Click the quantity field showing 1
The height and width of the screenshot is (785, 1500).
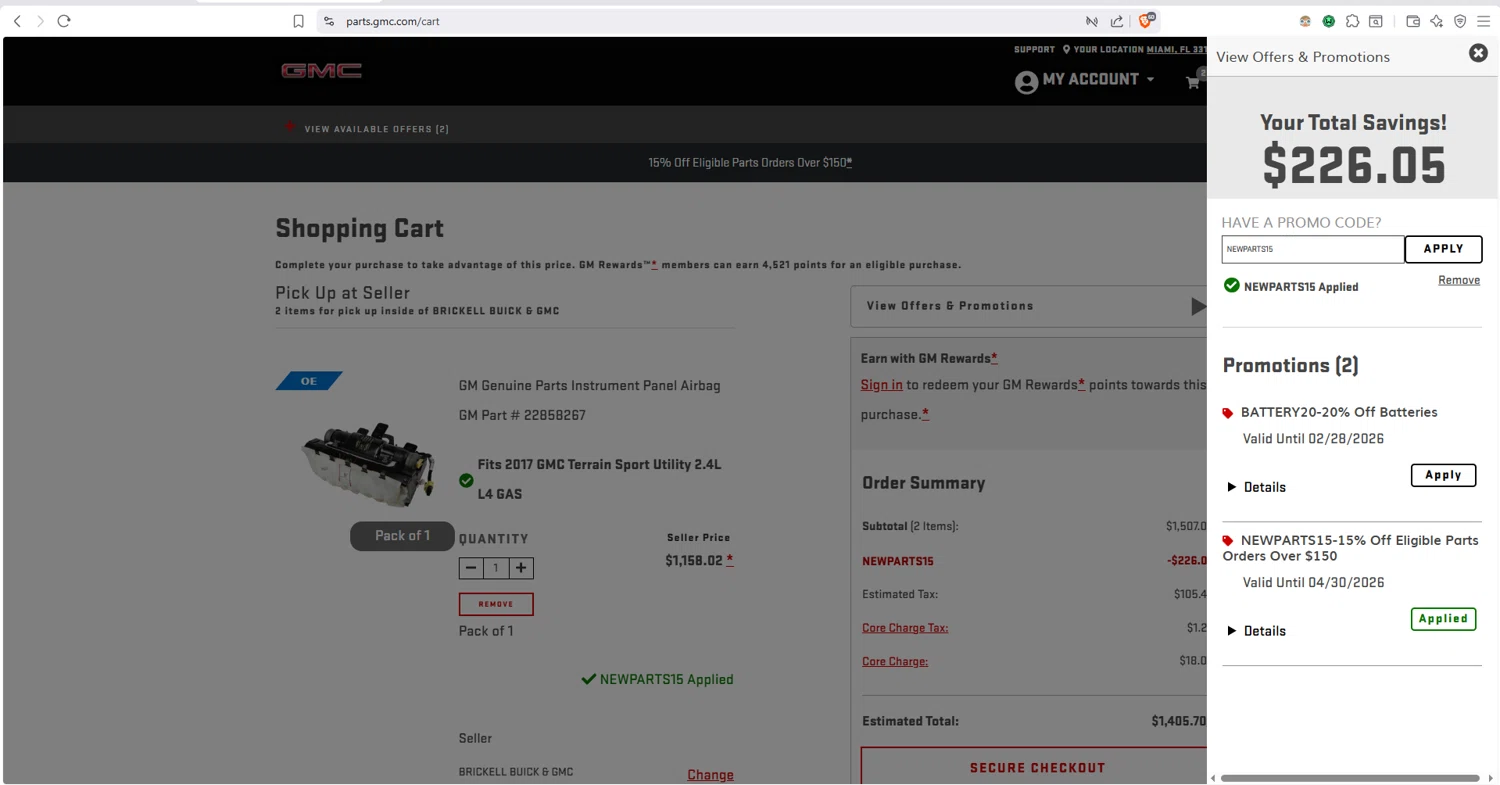pos(496,568)
